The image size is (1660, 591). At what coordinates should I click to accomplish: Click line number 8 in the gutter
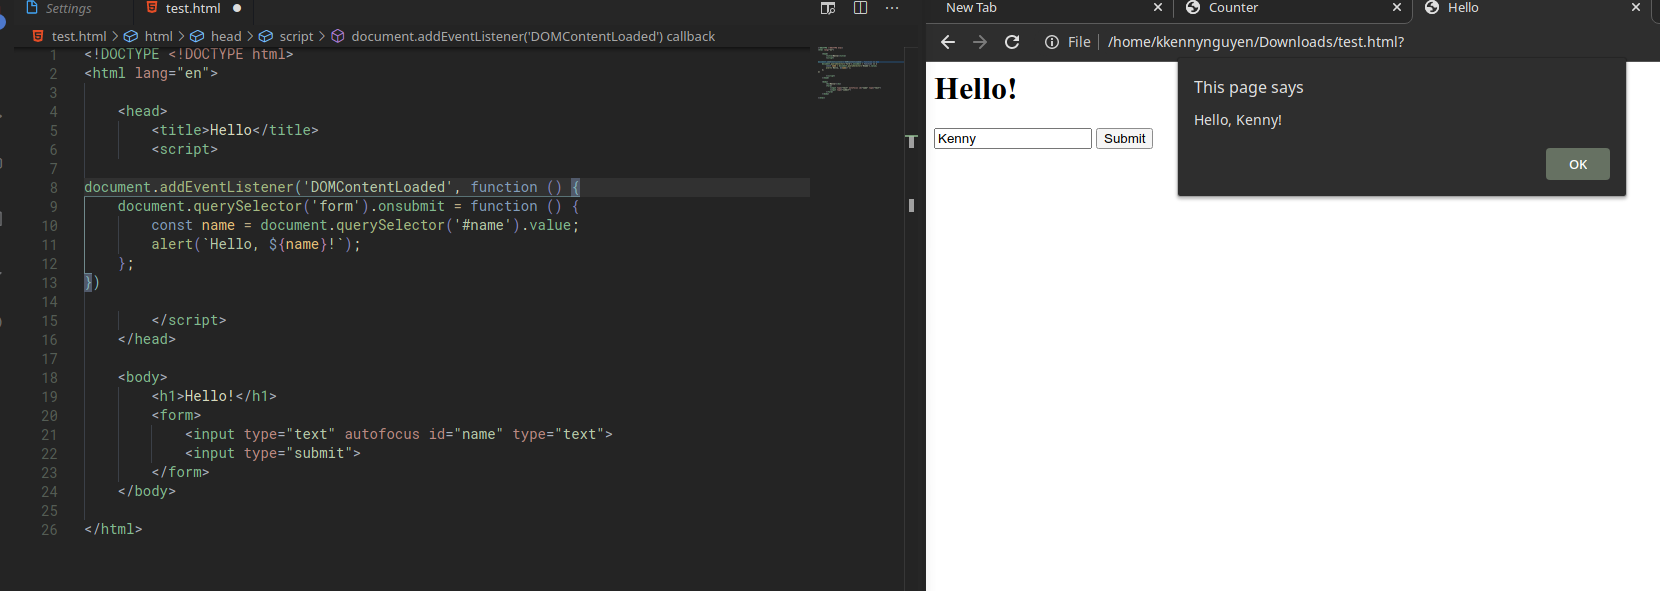[53, 188]
